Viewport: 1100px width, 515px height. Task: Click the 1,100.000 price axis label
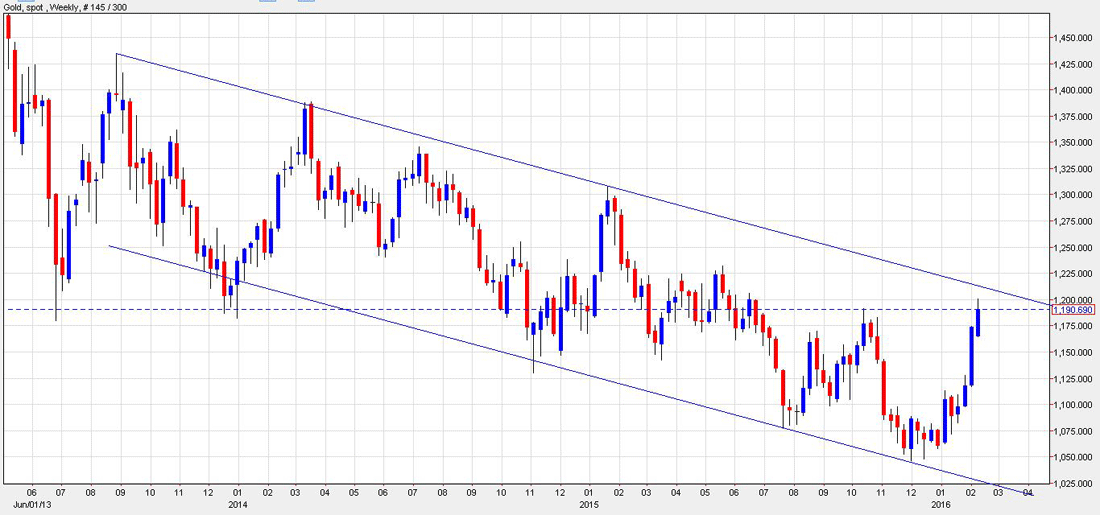(x=1073, y=405)
